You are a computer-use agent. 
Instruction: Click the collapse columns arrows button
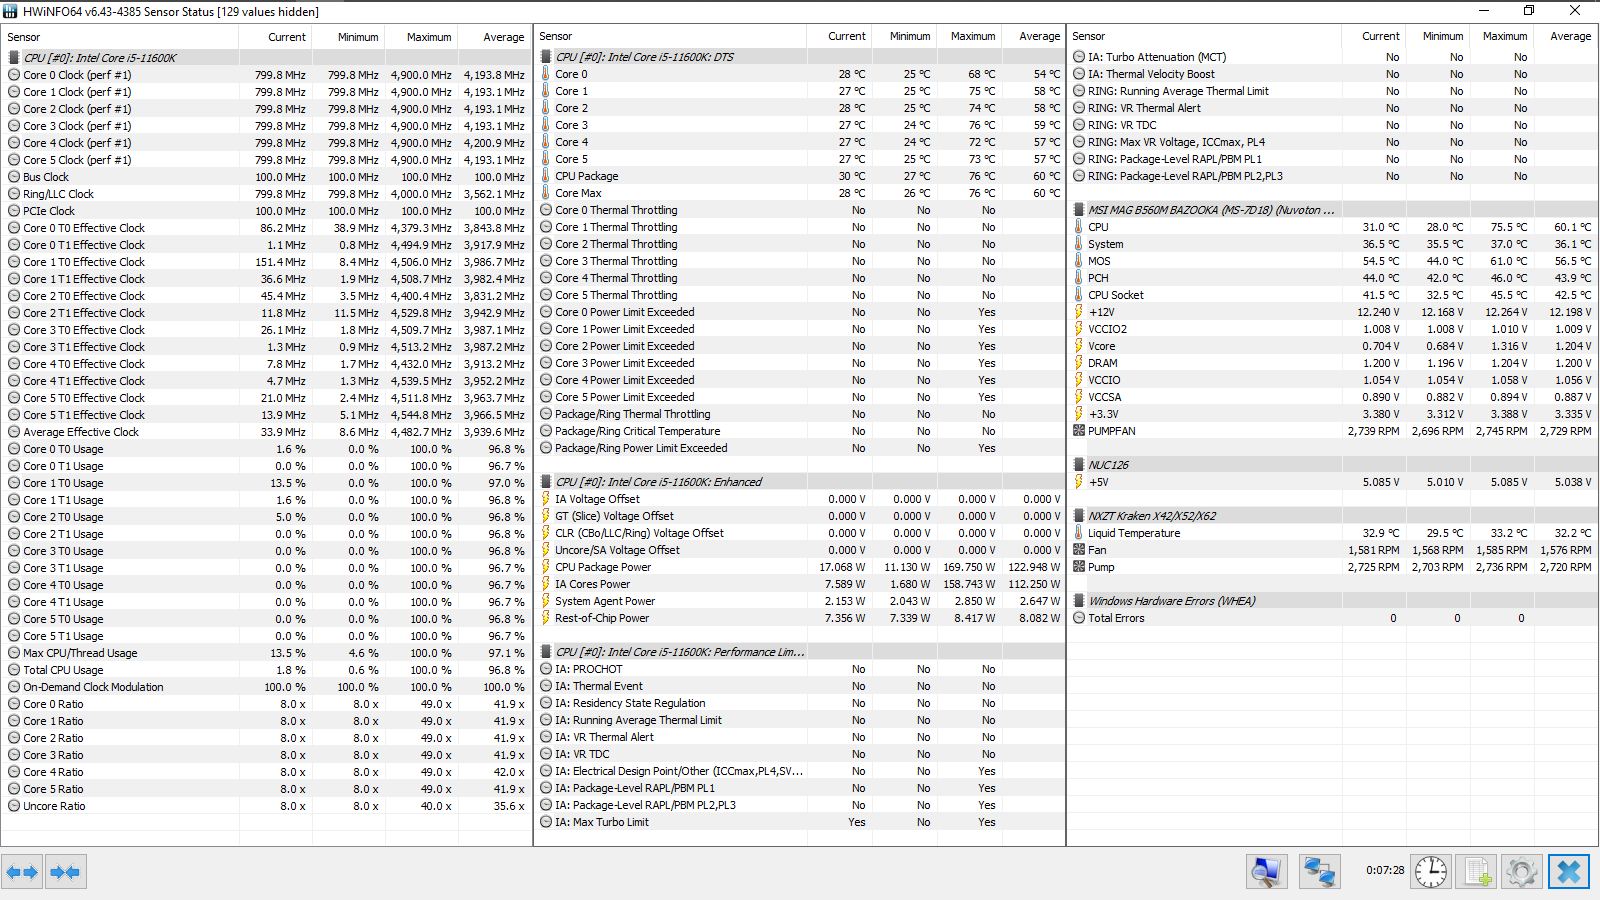pyautogui.click(x=65, y=872)
